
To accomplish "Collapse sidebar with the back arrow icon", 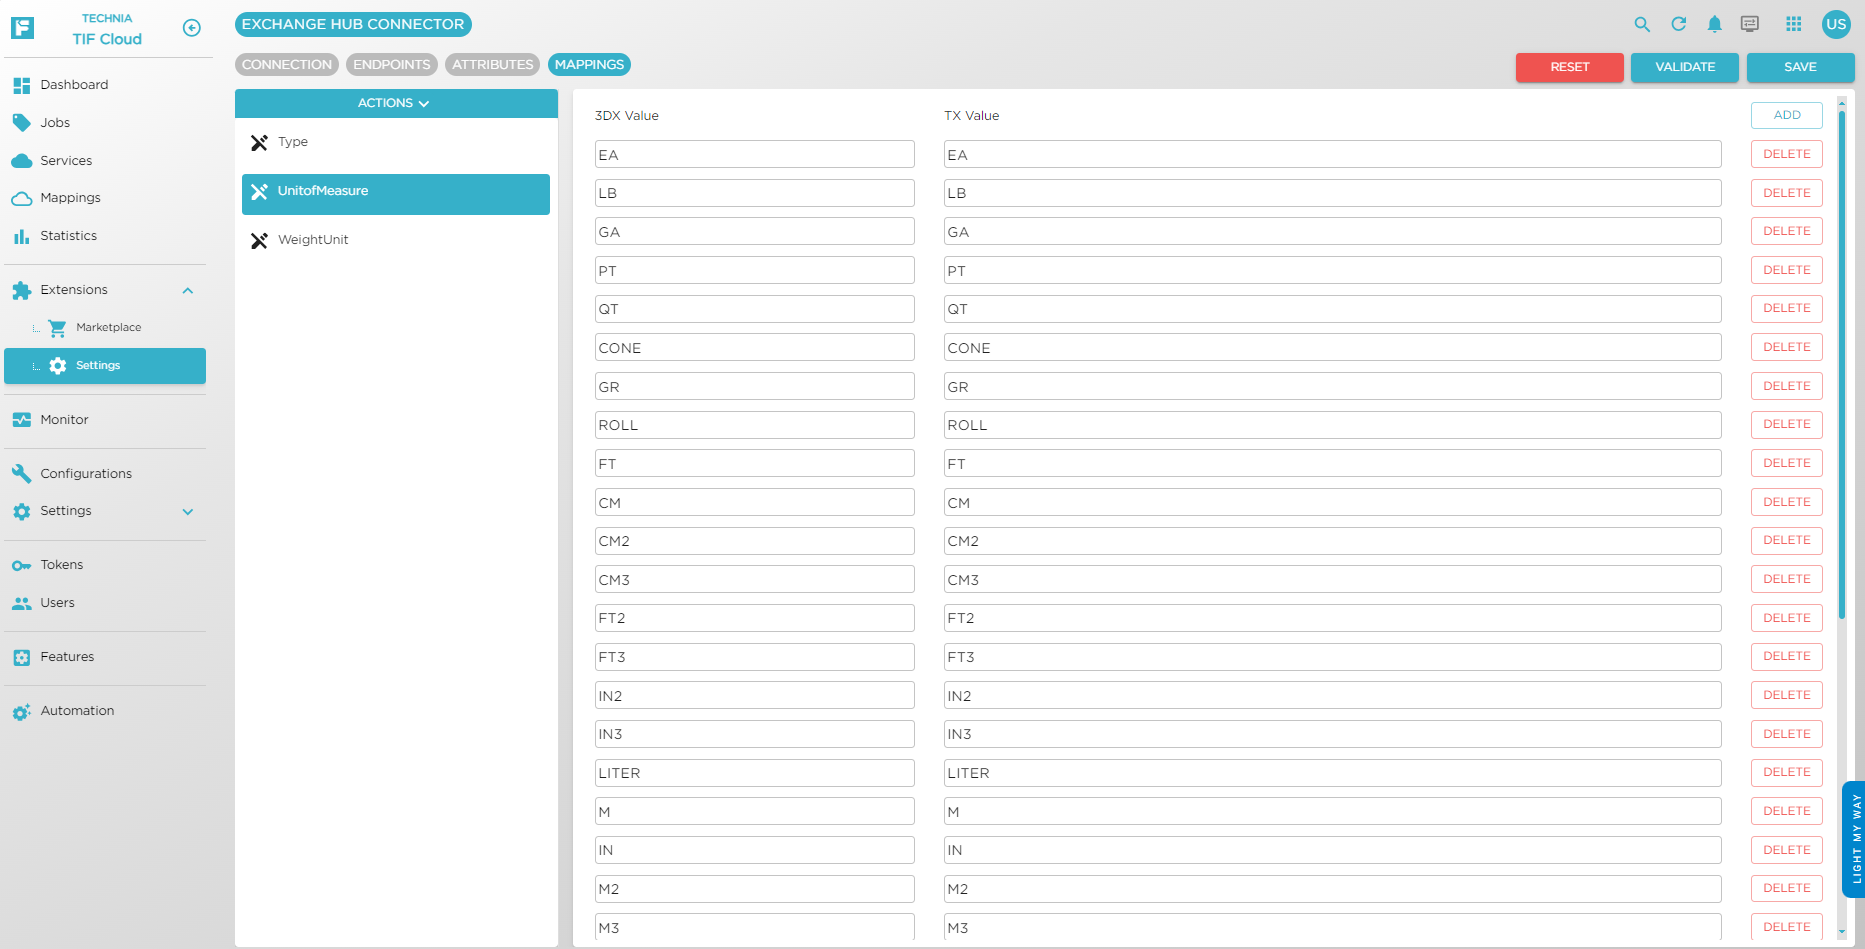I will (192, 28).
